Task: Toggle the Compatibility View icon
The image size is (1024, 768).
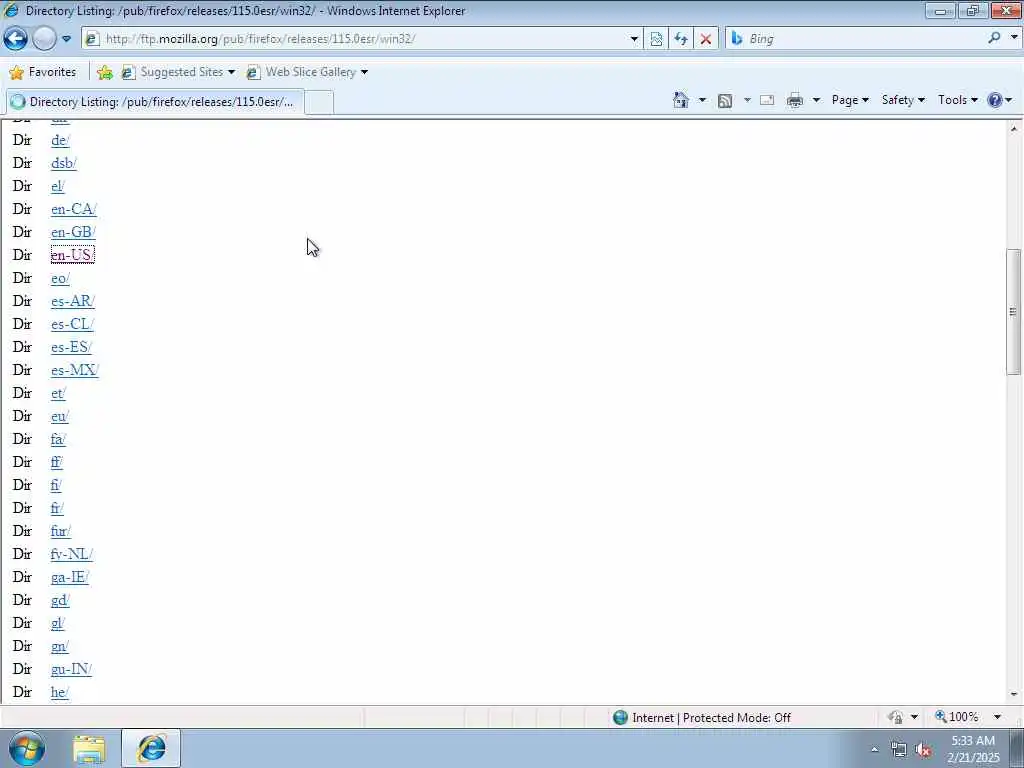Action: 656,39
